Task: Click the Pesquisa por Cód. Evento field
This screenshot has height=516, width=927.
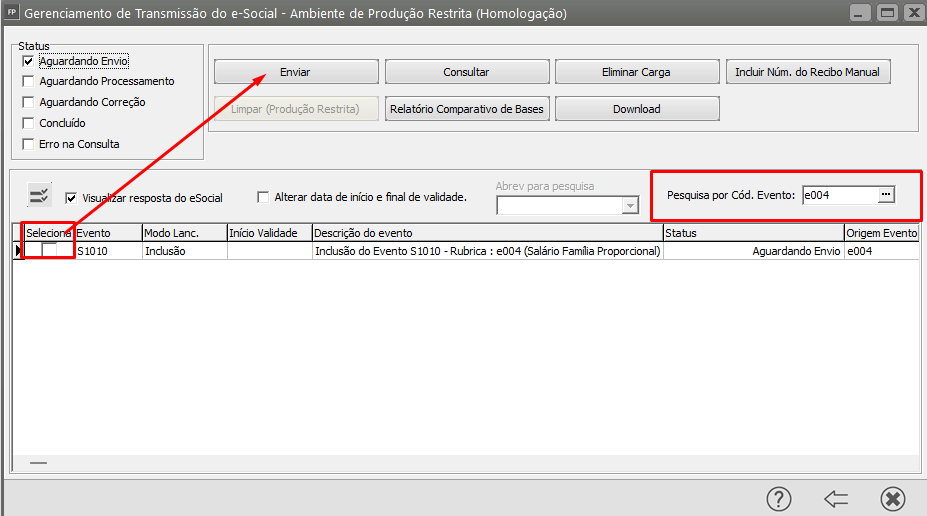Action: pyautogui.click(x=838, y=196)
